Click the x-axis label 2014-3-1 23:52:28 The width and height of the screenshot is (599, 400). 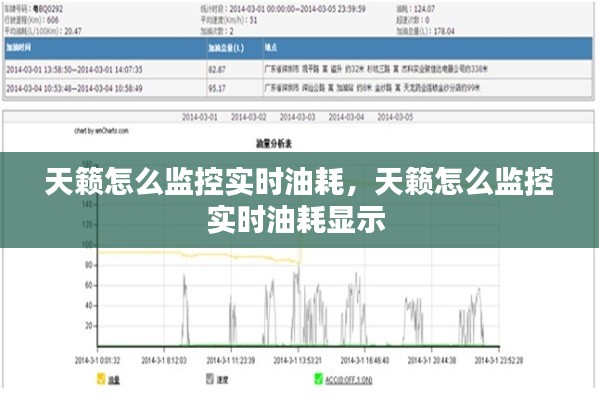pos(499,360)
